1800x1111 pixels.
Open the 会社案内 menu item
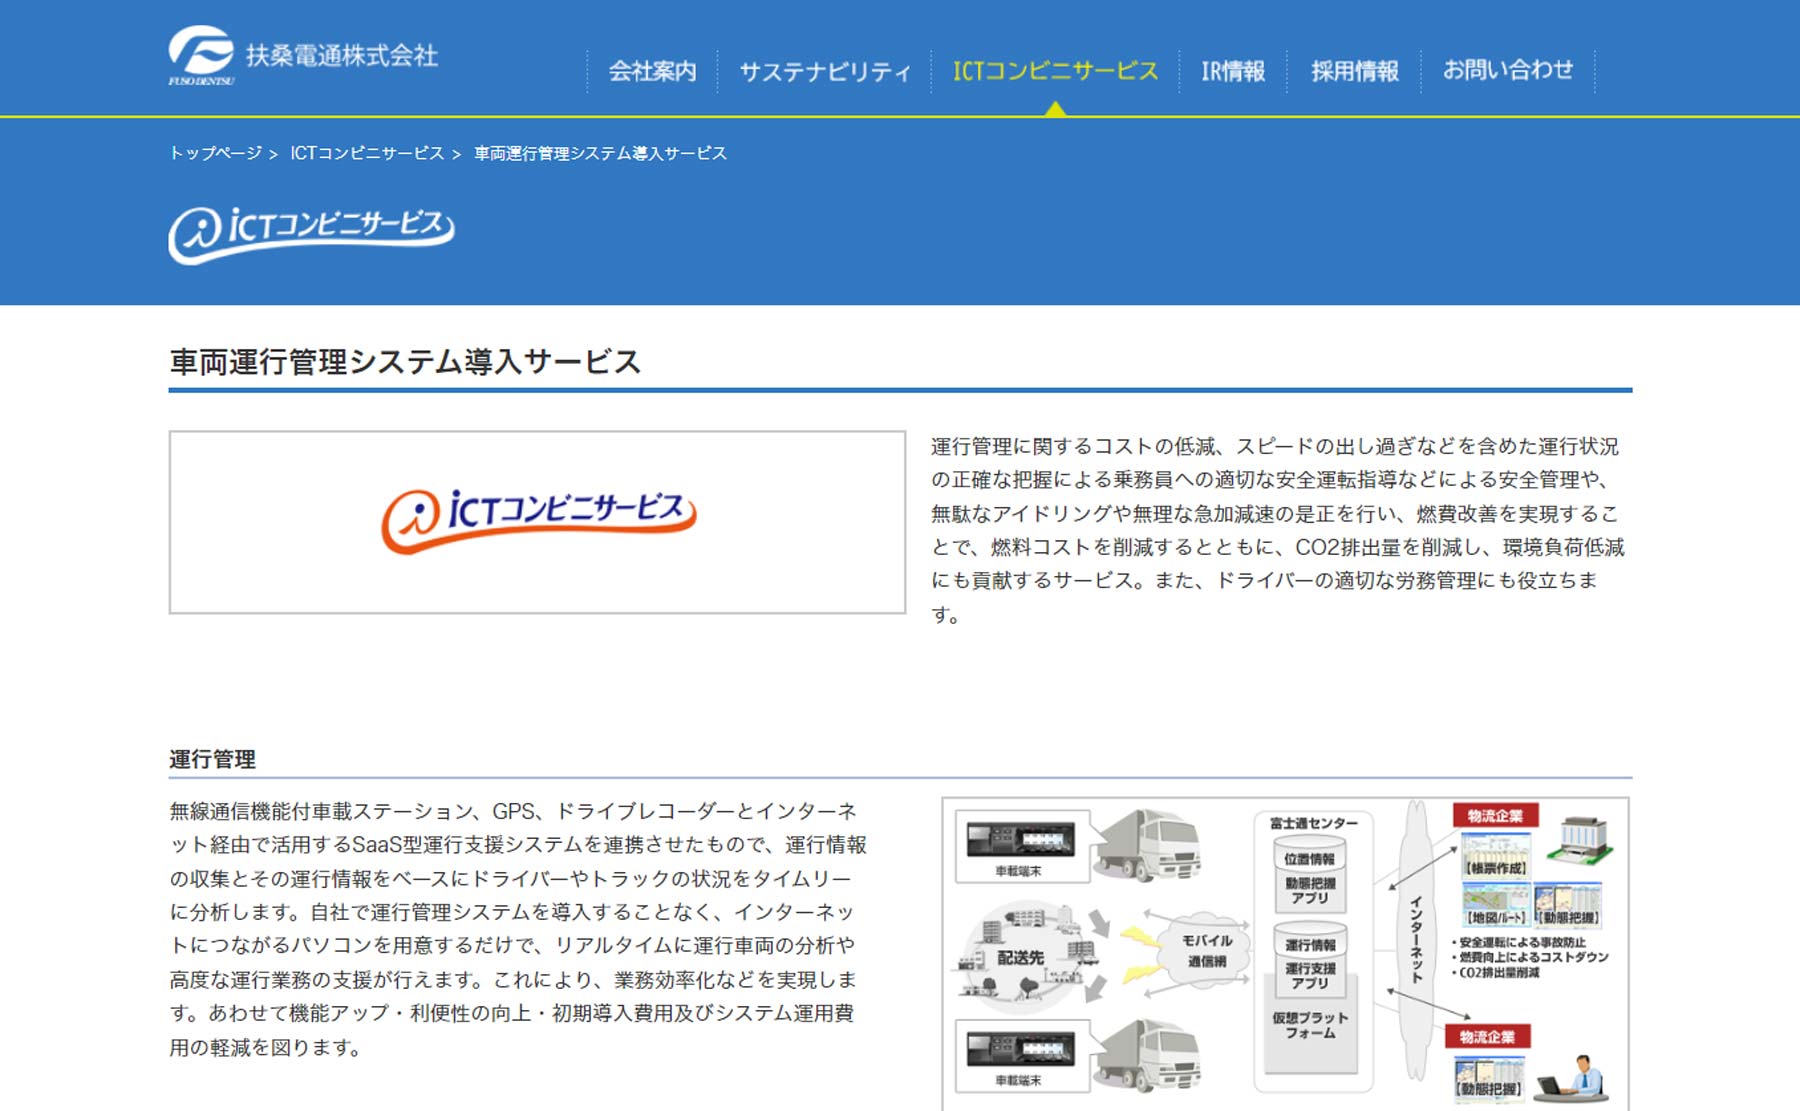[x=652, y=71]
